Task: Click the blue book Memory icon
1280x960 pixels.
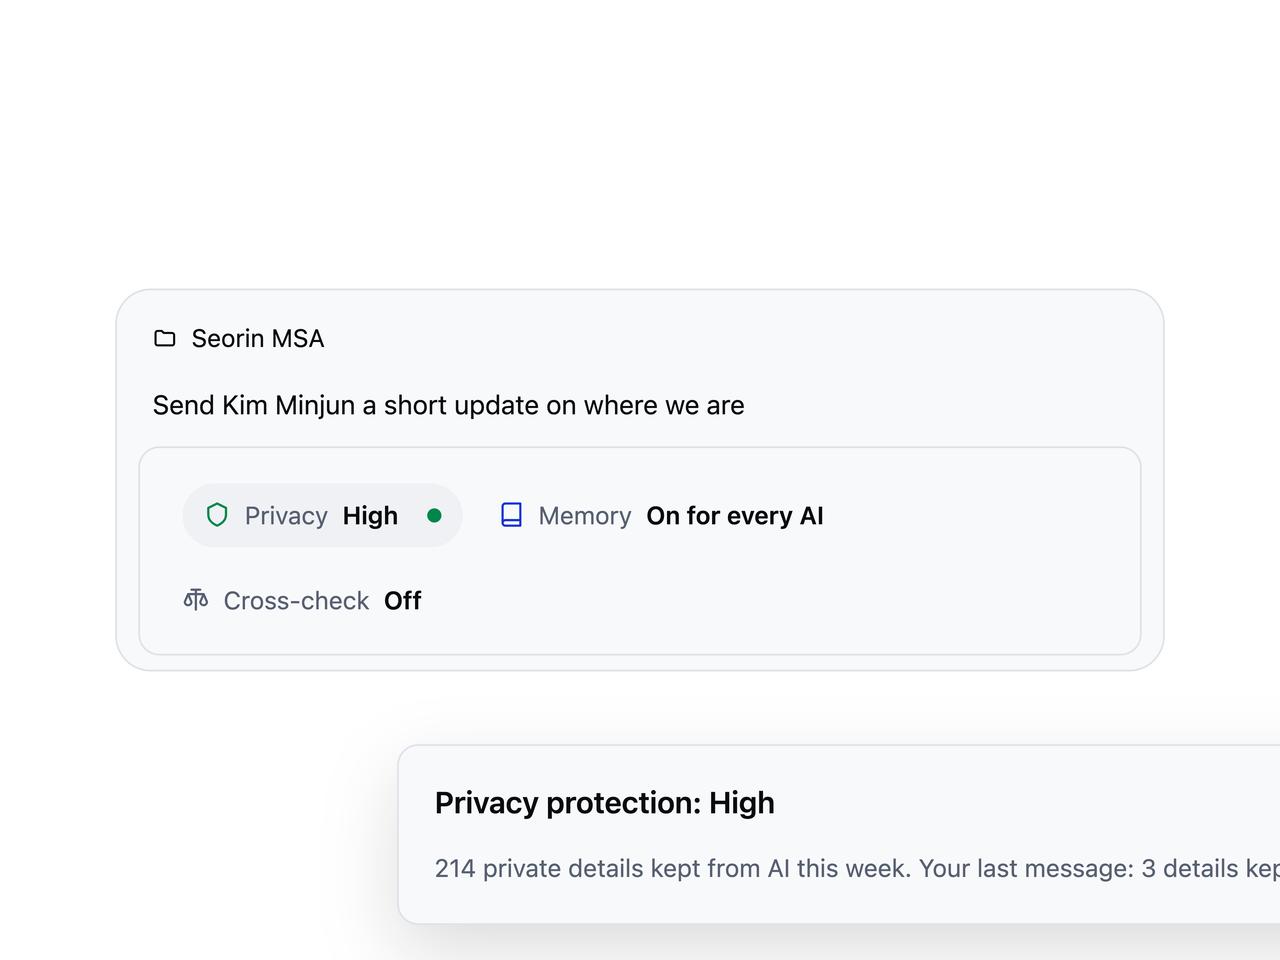Action: (x=511, y=515)
